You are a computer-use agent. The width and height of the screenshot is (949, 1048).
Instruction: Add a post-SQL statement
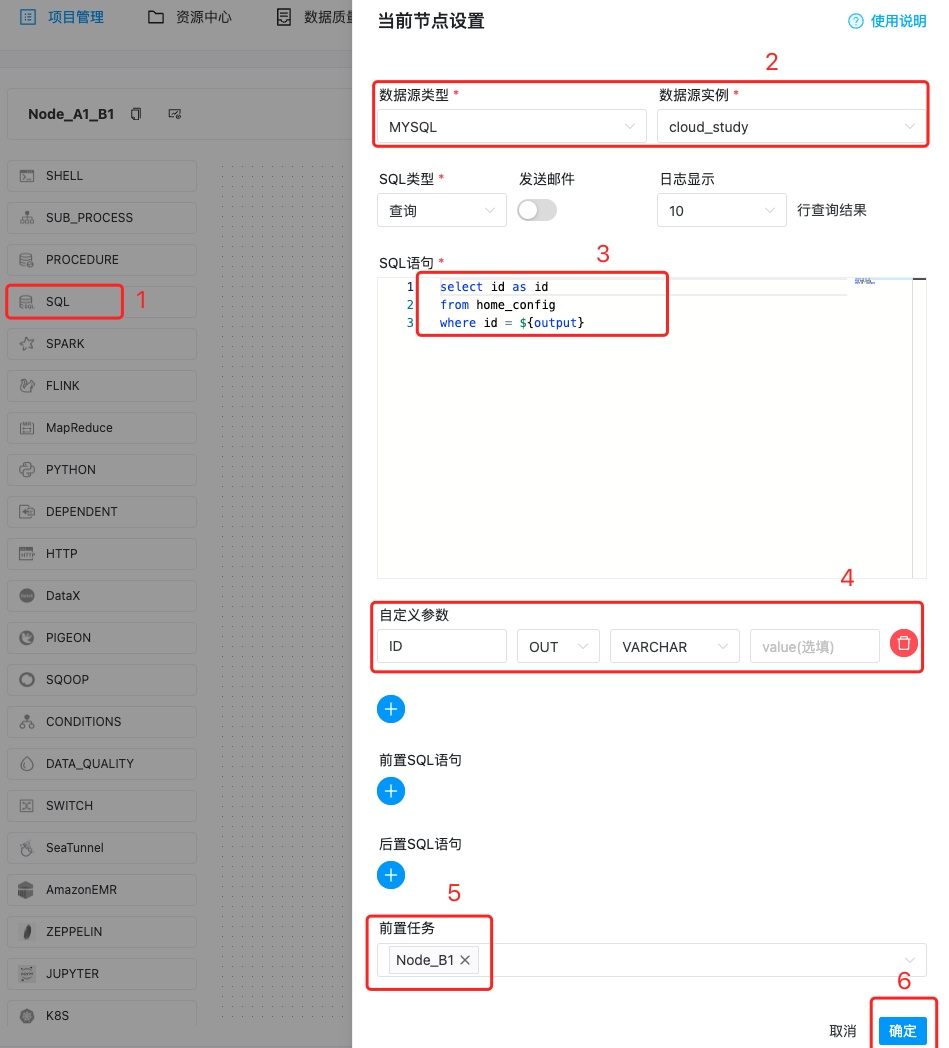391,875
